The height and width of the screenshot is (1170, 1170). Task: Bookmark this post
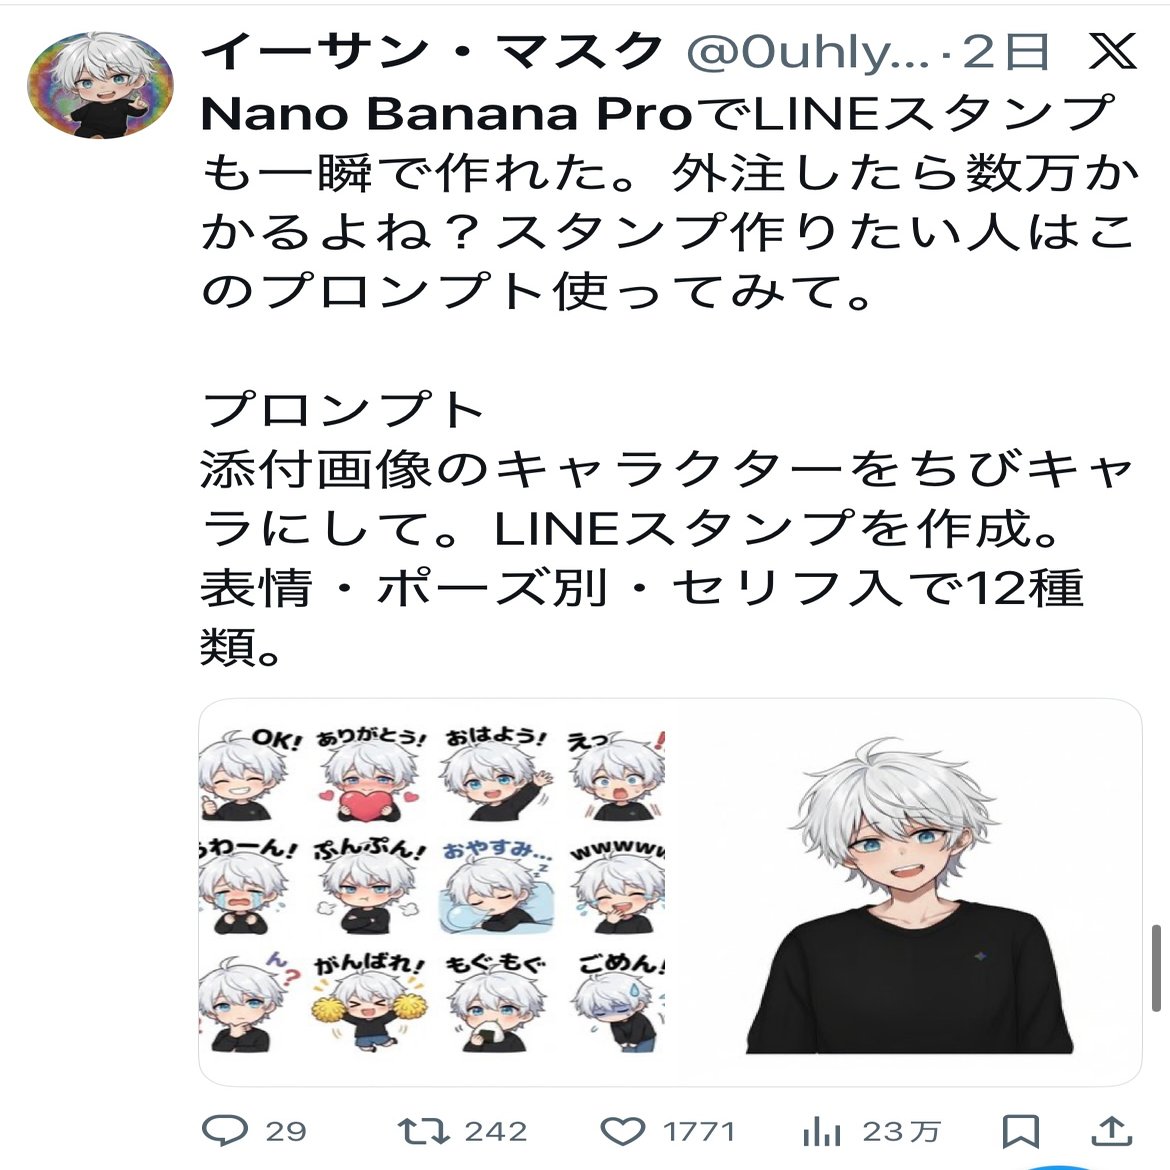point(1020,1131)
